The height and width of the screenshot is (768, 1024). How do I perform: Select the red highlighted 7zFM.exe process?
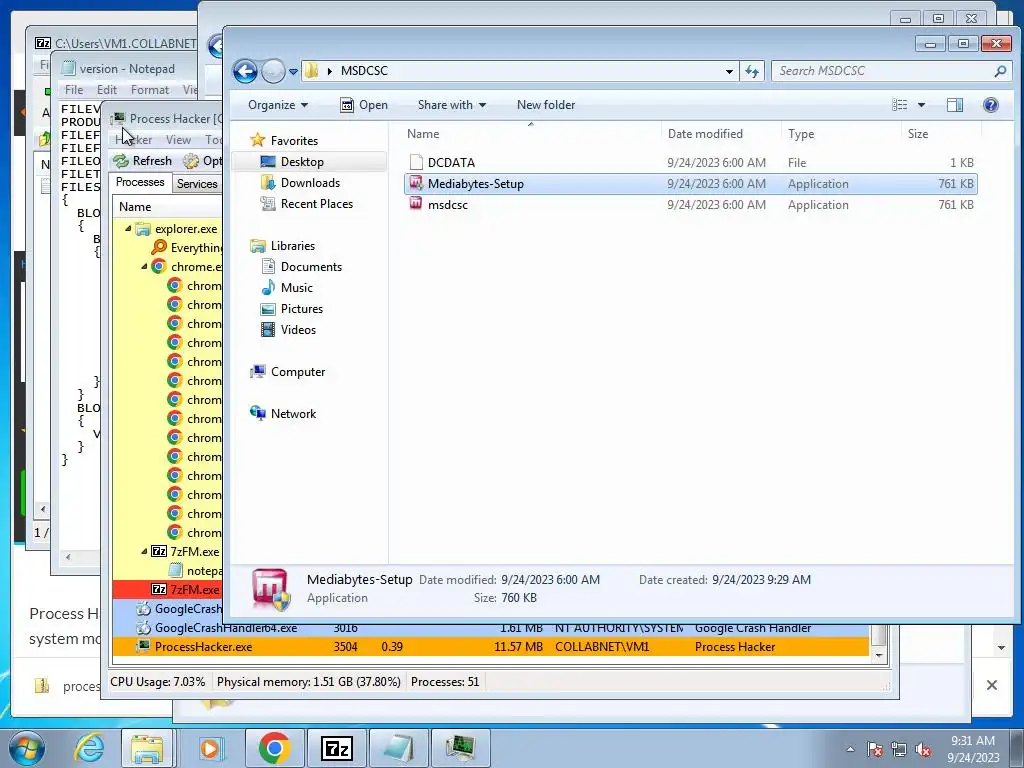point(168,589)
